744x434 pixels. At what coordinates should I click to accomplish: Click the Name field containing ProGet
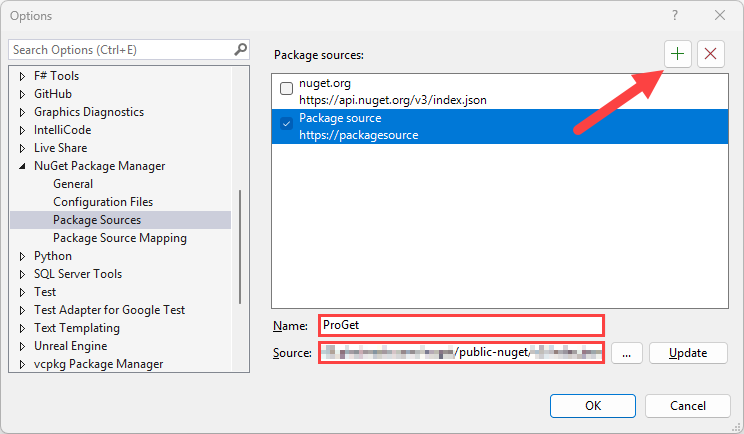pyautogui.click(x=461, y=325)
